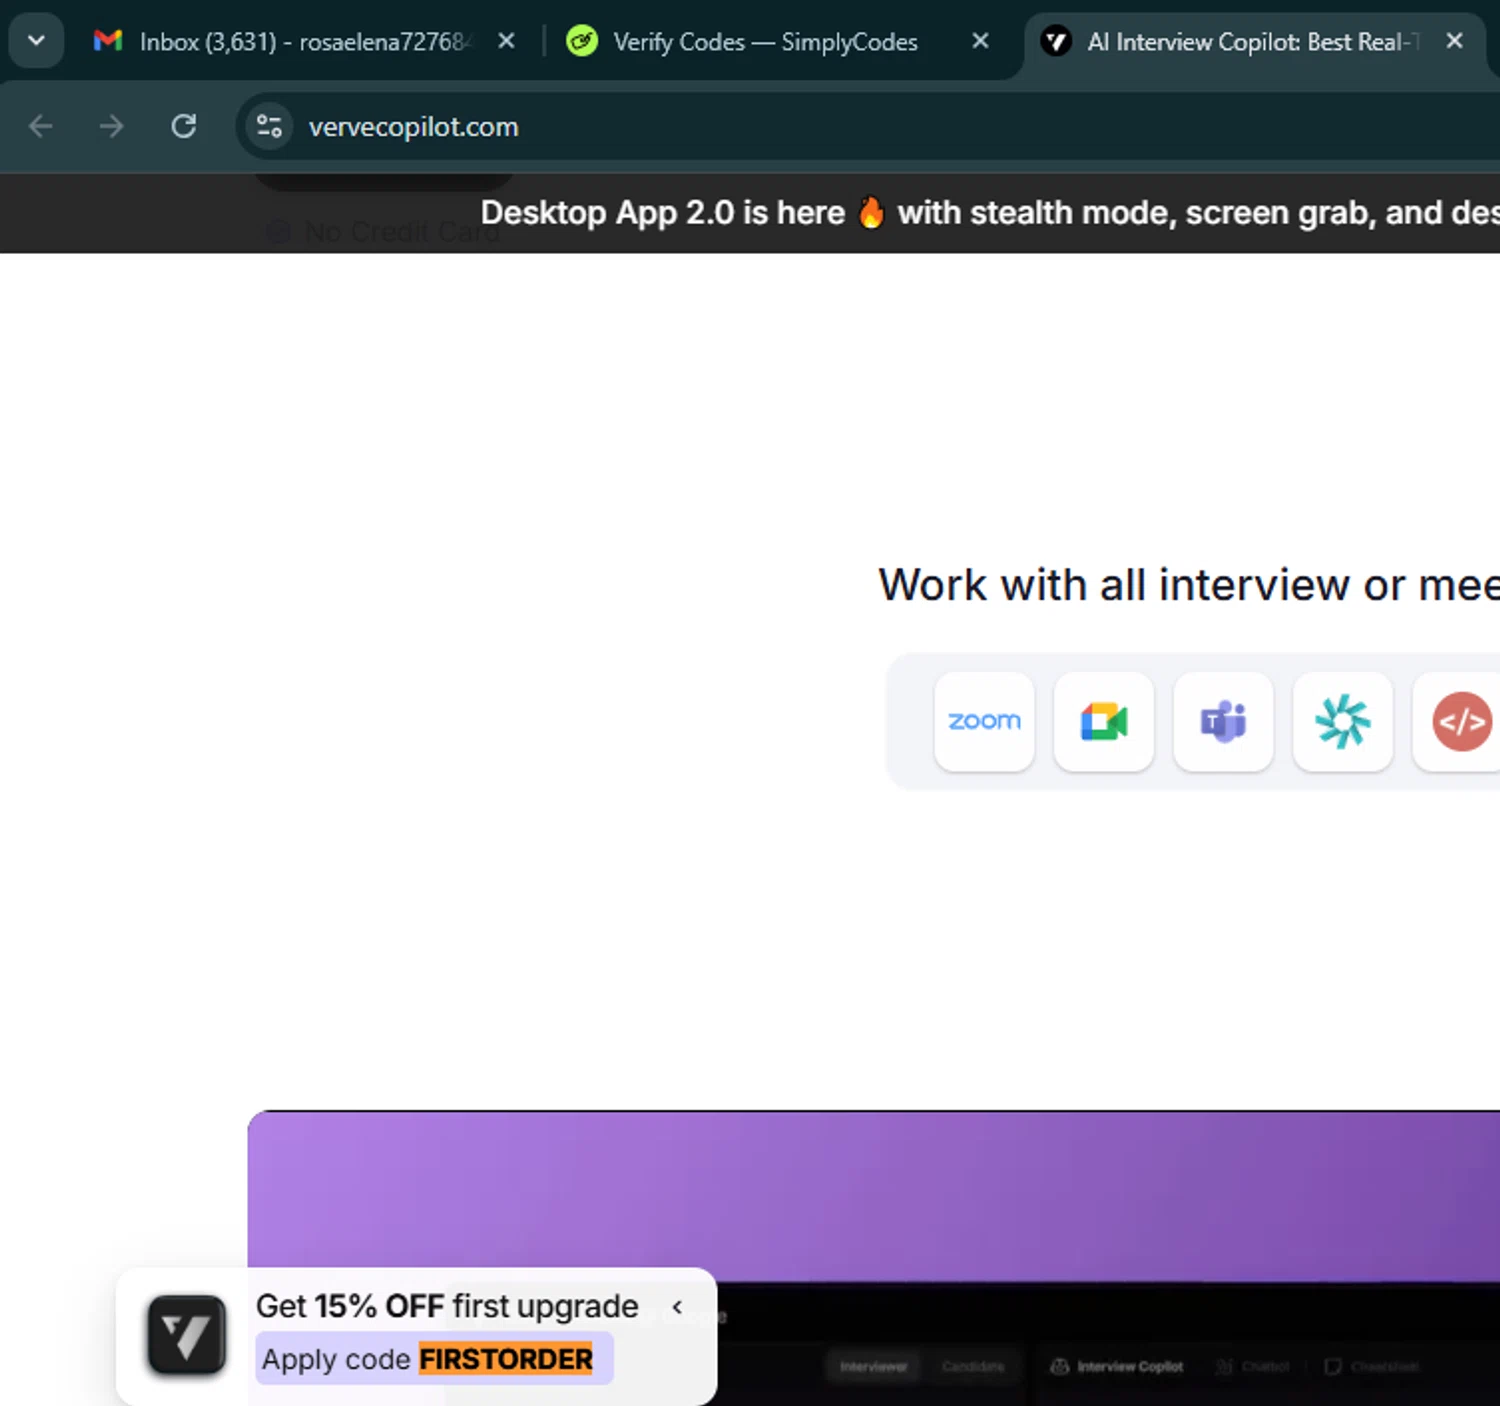Viewport: 1500px width, 1406px height.
Task: Open Chatbot in demo toolbar
Action: pos(1252,1366)
